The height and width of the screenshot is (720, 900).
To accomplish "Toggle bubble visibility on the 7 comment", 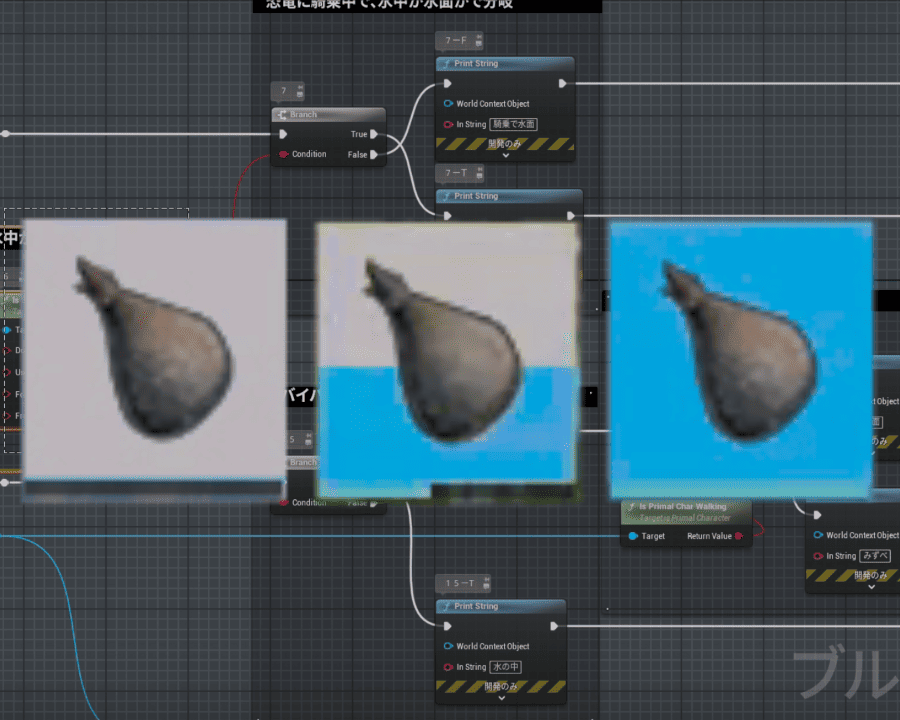I will click(x=300, y=94).
